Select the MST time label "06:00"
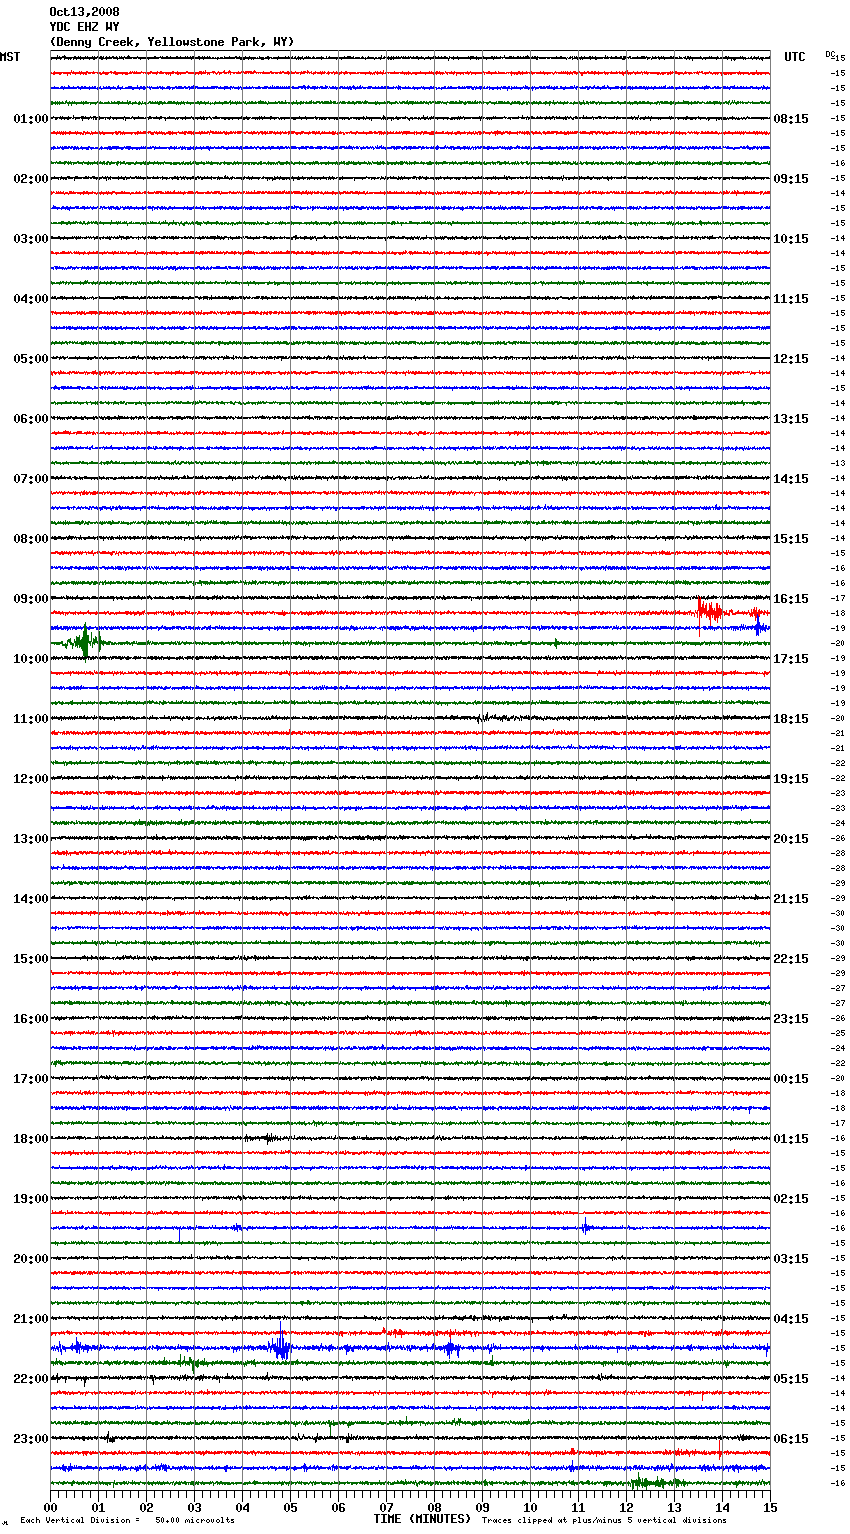Viewport: 850px width, 1534px height. (31, 419)
